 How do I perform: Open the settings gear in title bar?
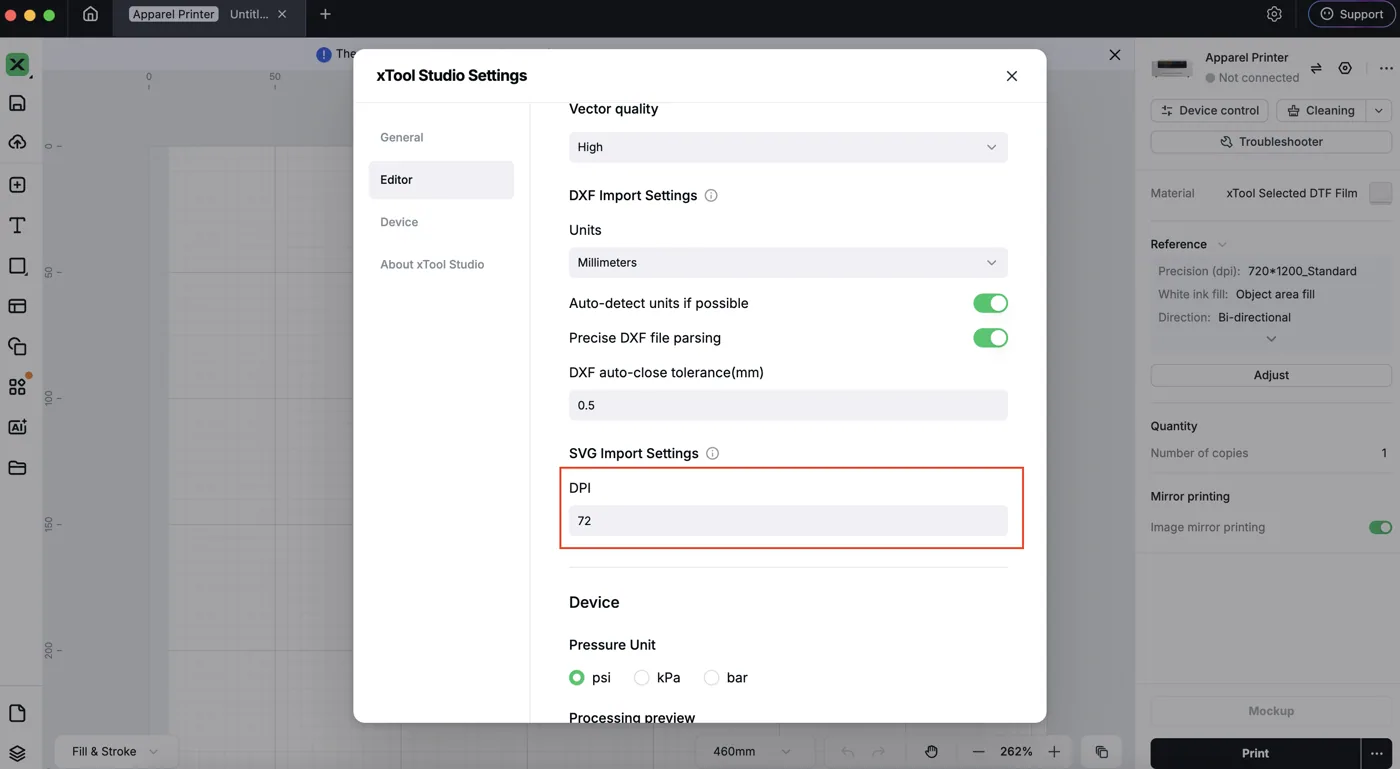click(1274, 14)
